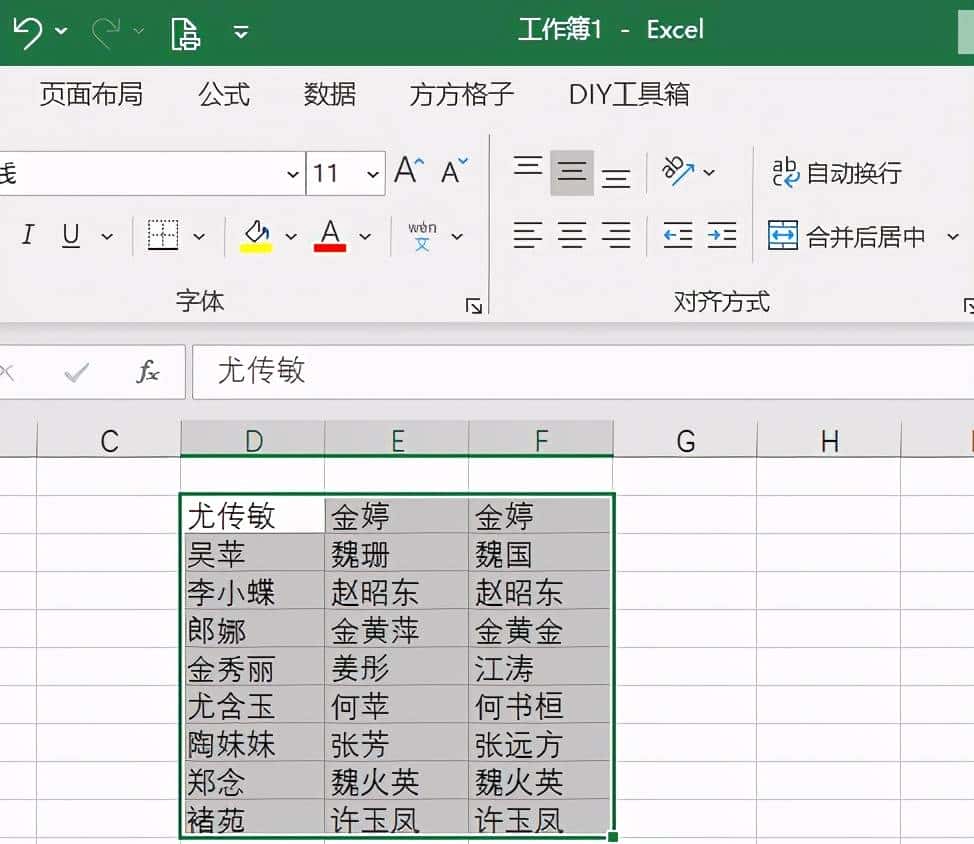Click the column G header
Image resolution: width=974 pixels, height=844 pixels.
click(685, 439)
